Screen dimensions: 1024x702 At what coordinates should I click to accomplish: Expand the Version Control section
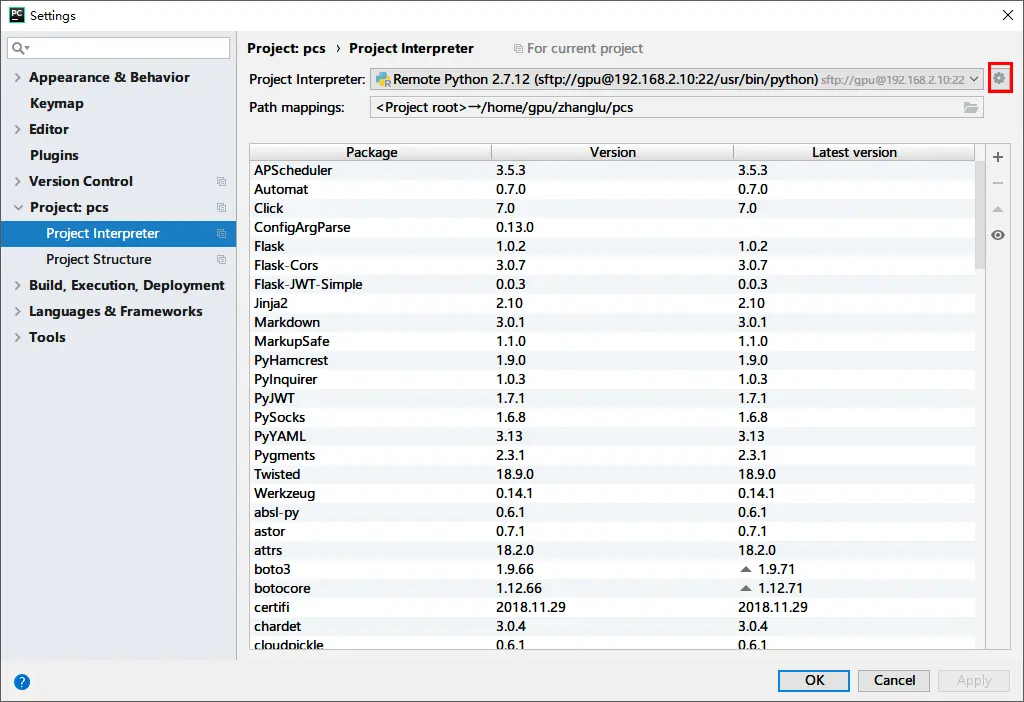18,182
